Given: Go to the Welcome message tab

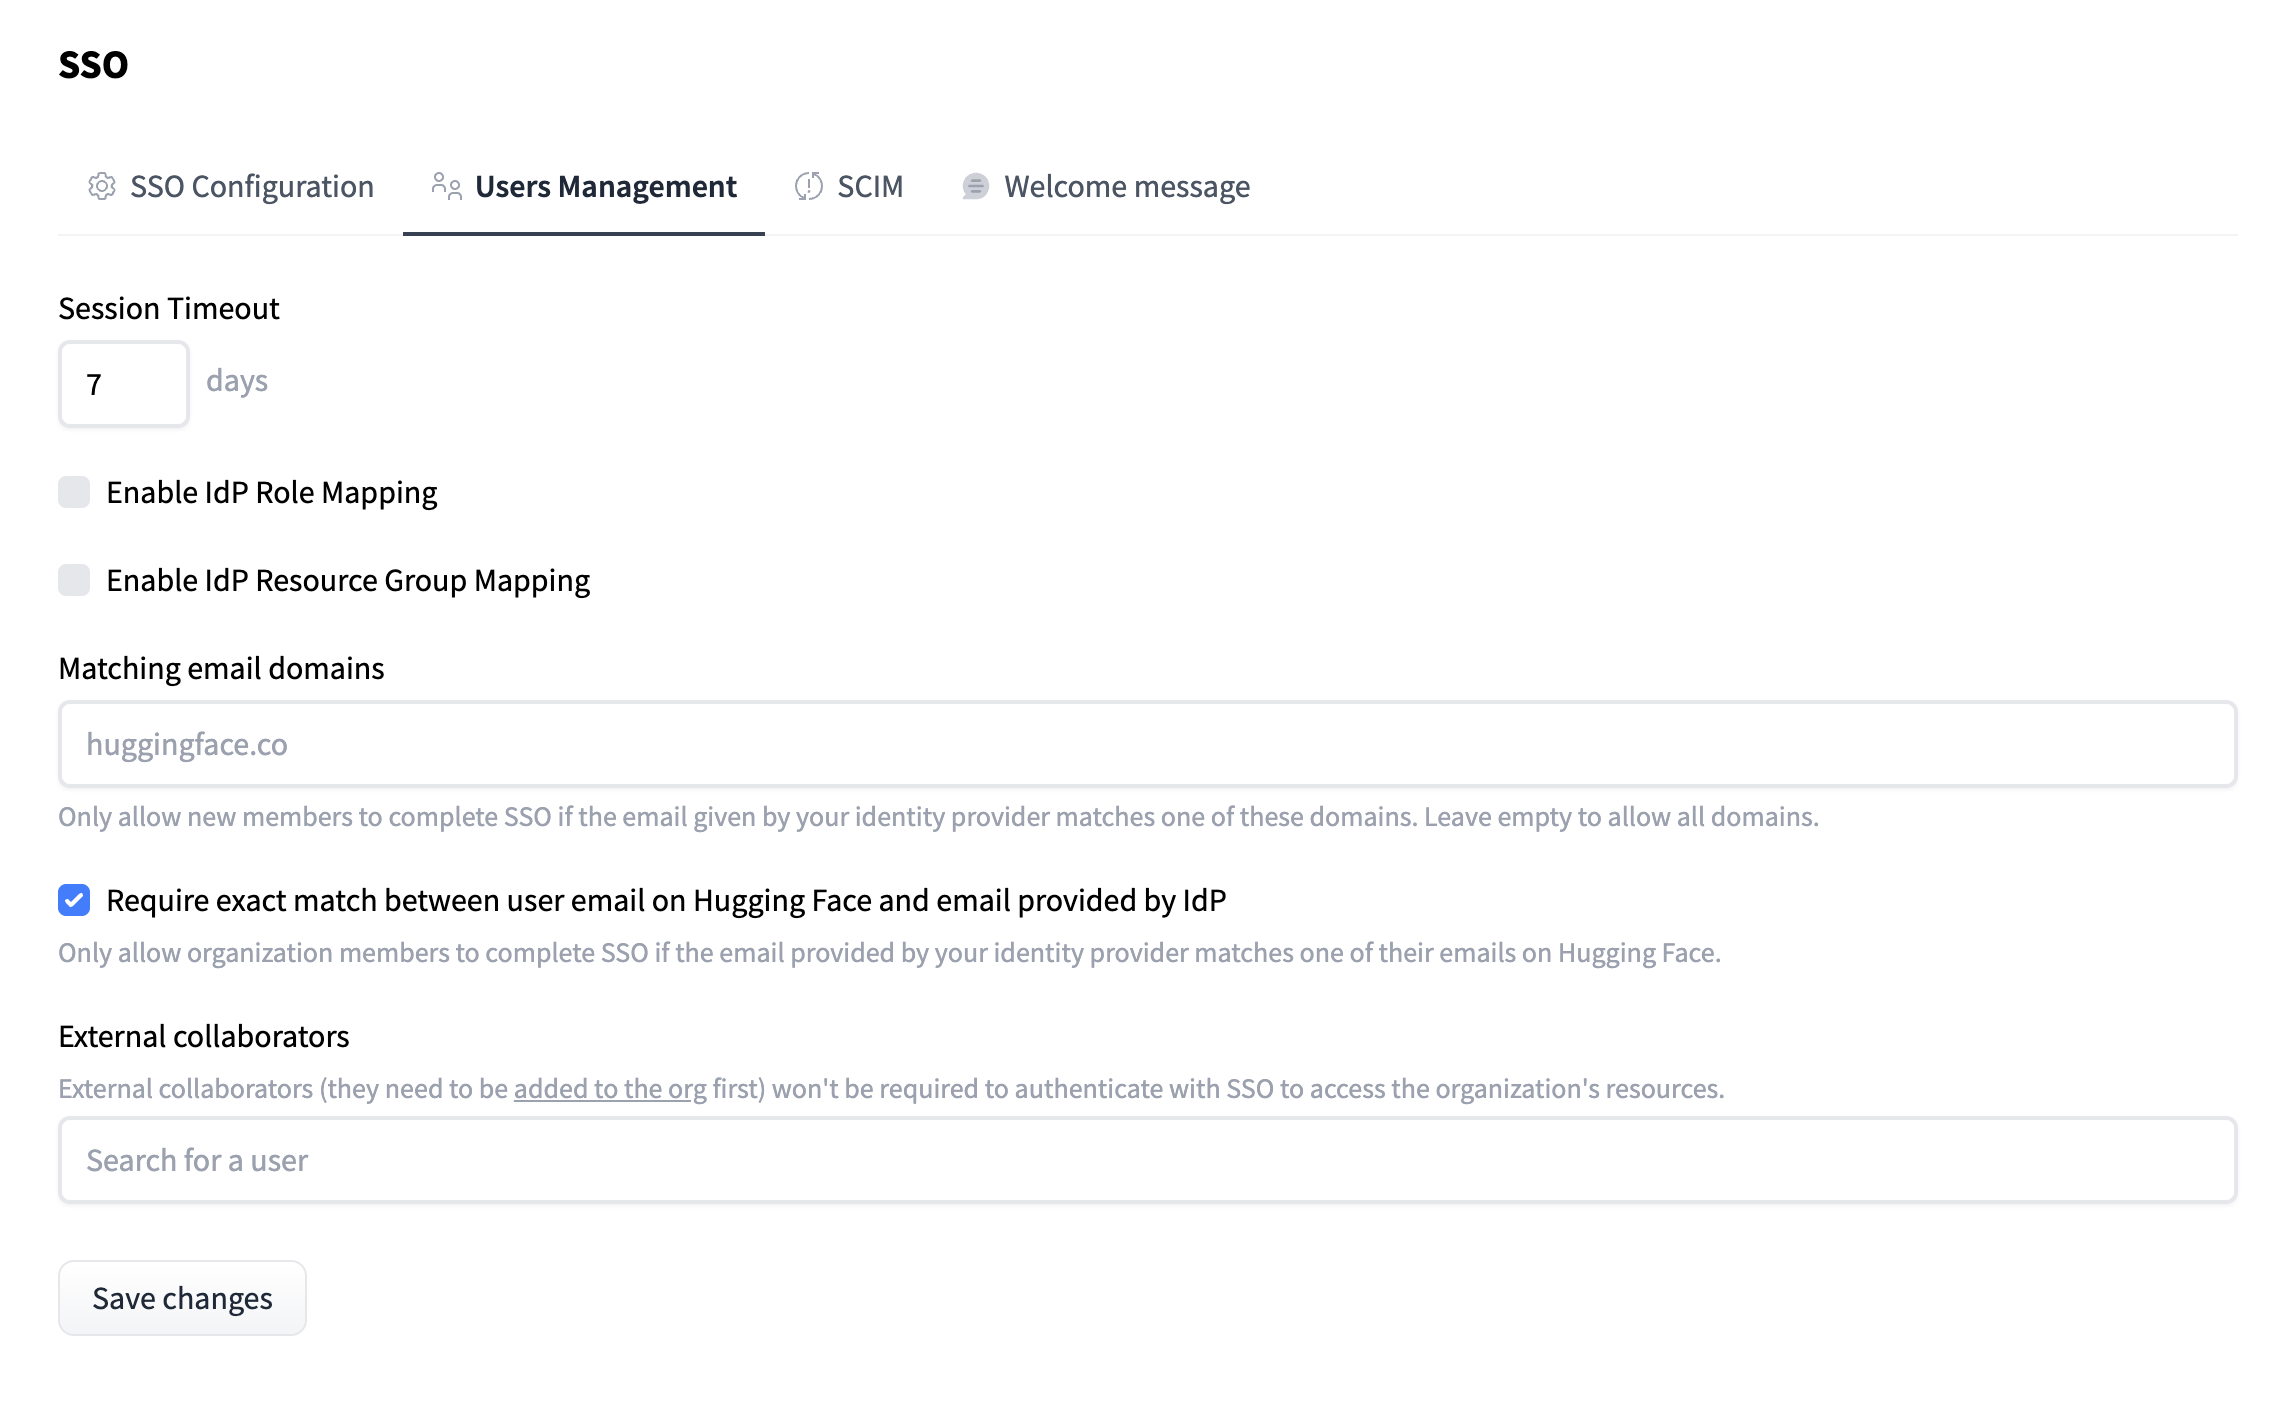Looking at the screenshot, I should click(1126, 187).
